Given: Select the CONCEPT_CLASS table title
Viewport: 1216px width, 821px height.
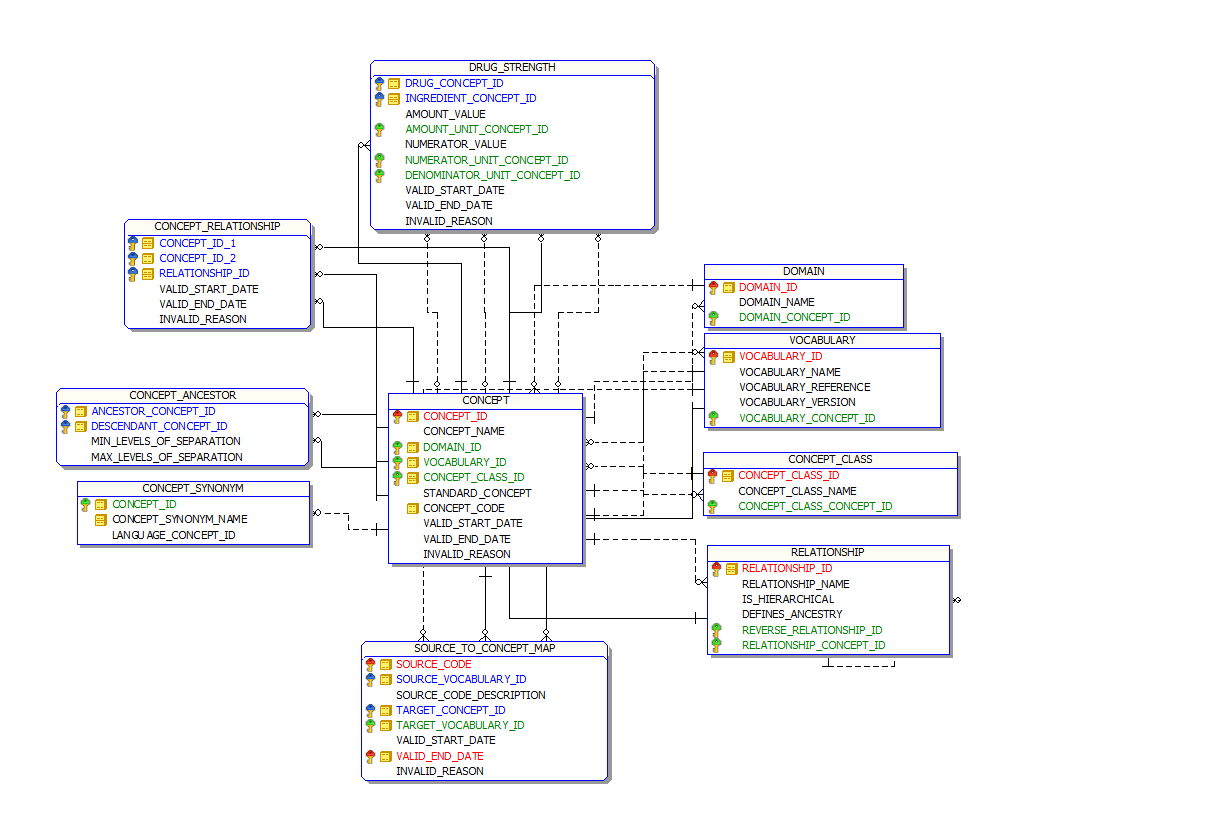Looking at the screenshot, I should [x=830, y=460].
